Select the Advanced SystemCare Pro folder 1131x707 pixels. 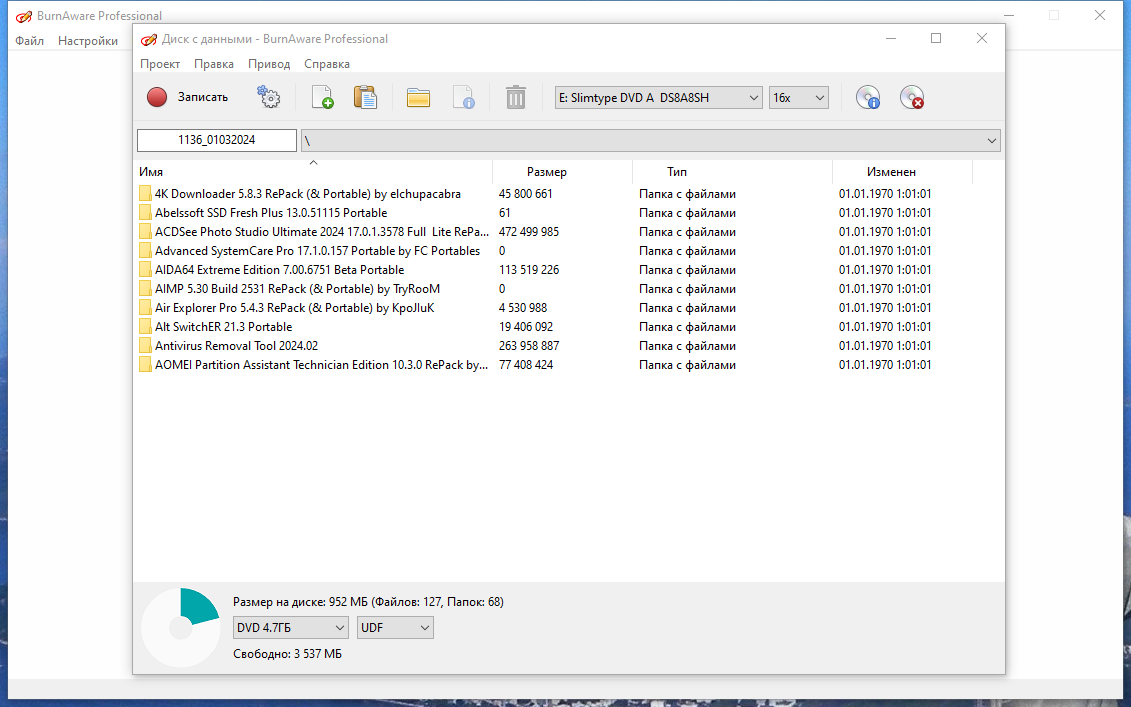(x=317, y=250)
